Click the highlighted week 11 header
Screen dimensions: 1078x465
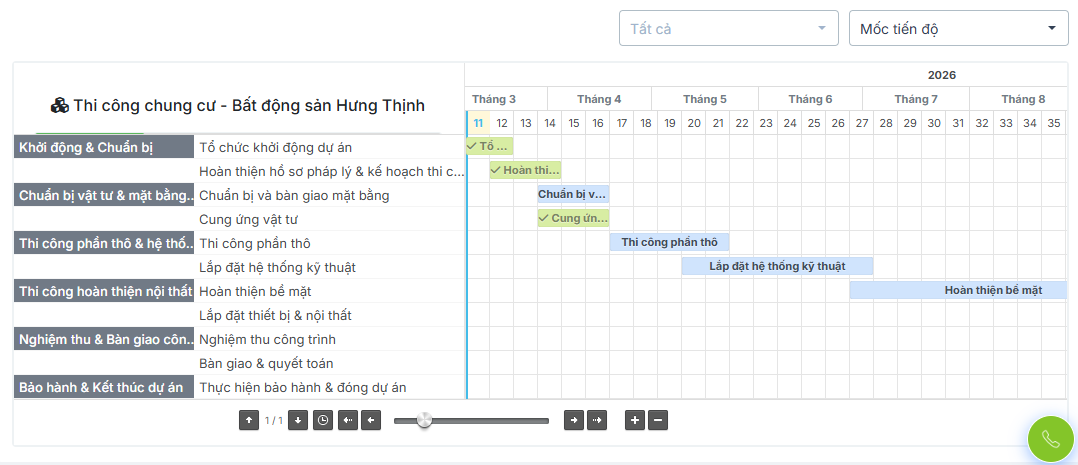point(478,123)
